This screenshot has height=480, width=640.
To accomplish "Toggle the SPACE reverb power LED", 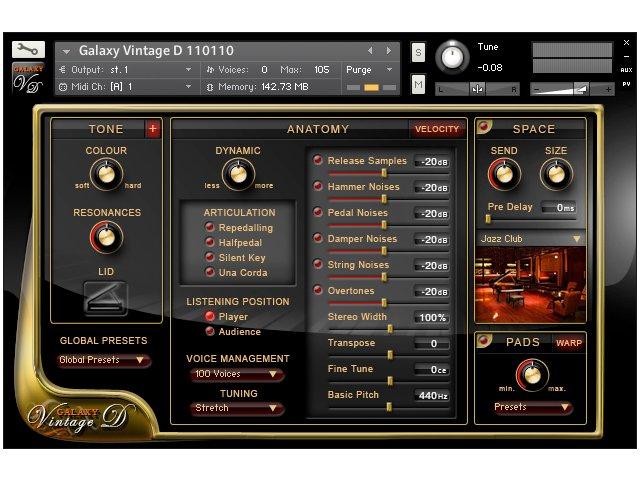I will [484, 127].
